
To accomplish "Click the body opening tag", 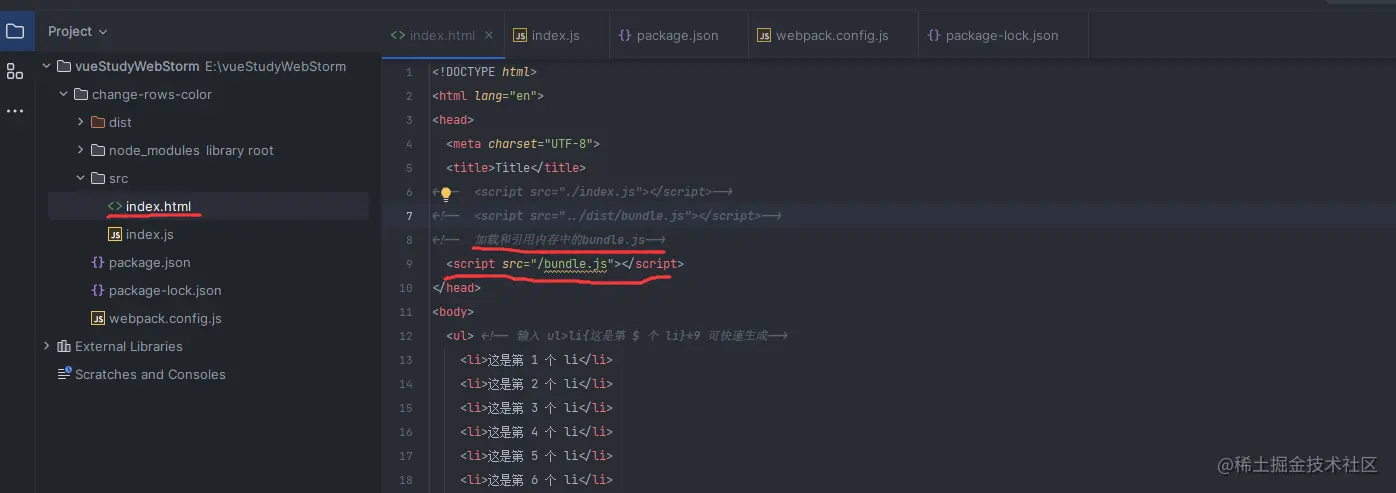I will point(453,312).
